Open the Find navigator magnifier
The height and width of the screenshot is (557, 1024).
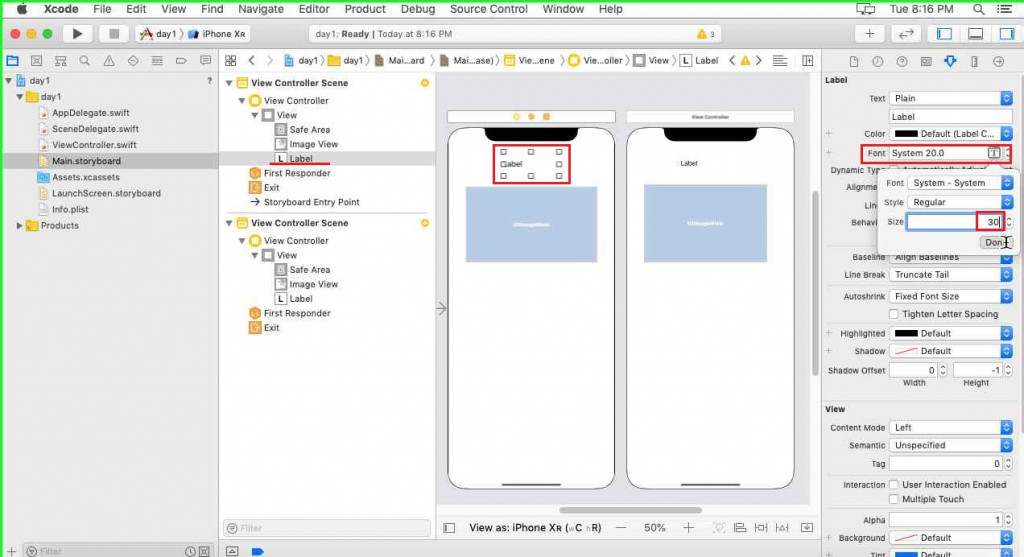pos(84,61)
